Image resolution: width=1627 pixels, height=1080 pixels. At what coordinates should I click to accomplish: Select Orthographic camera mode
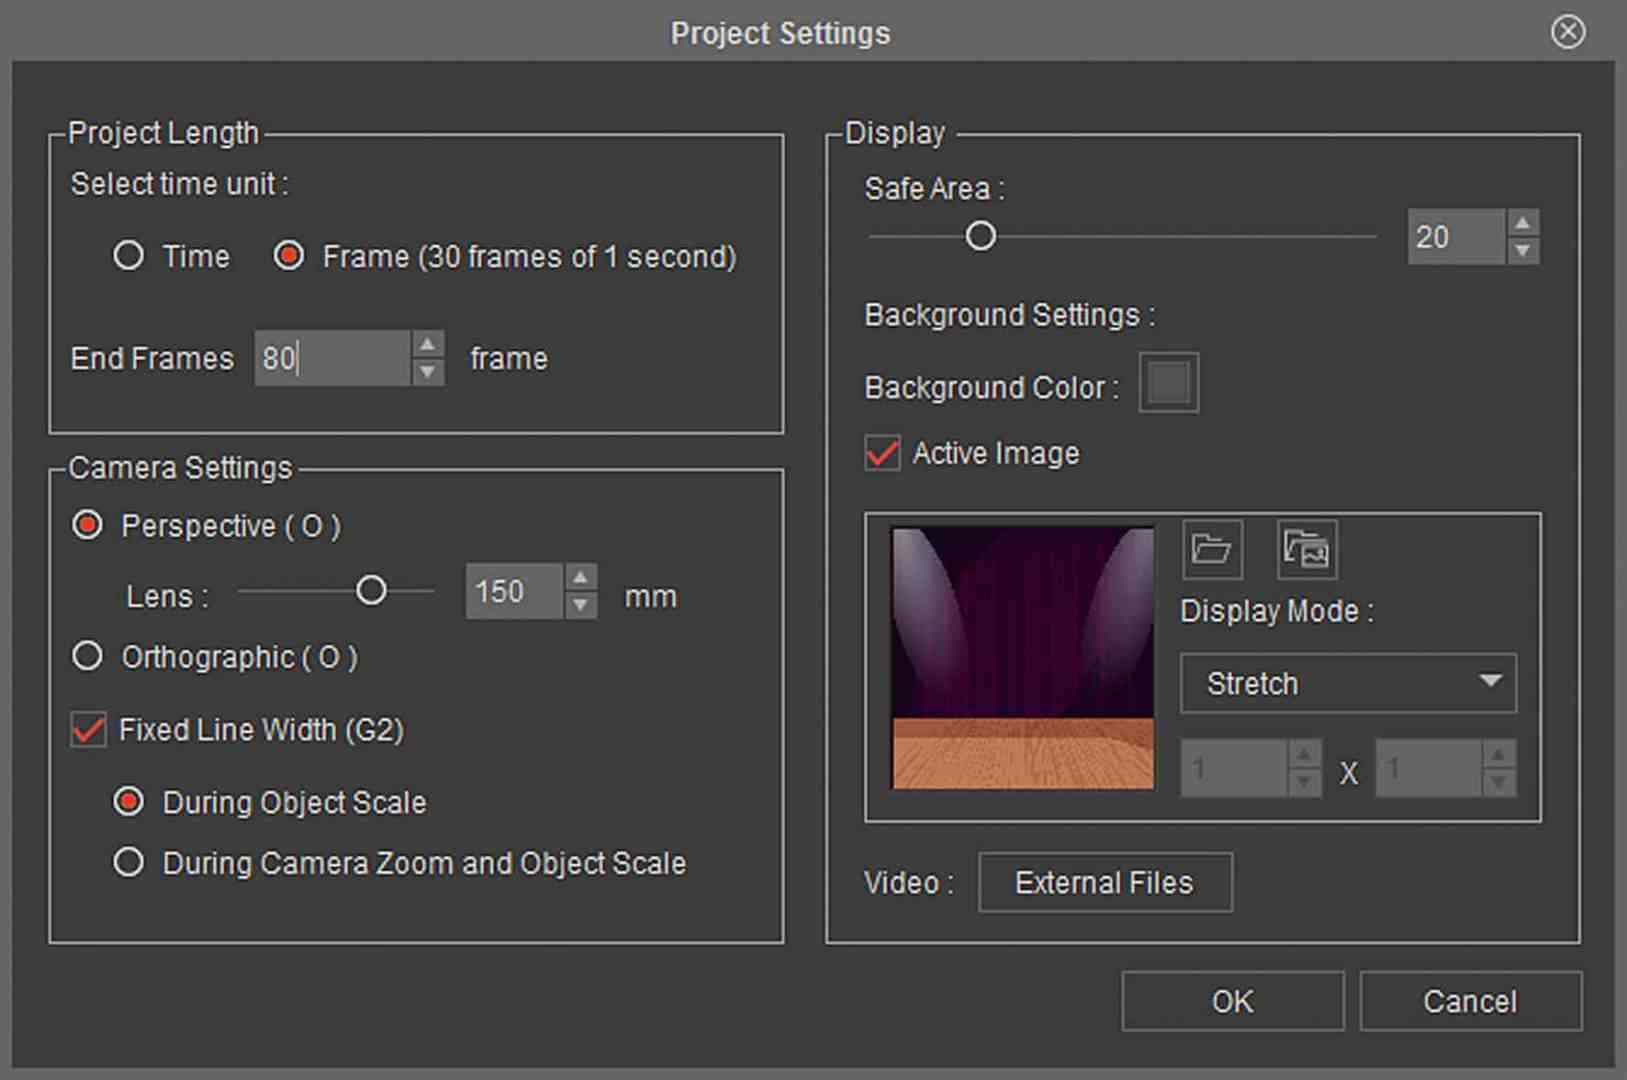[87, 656]
